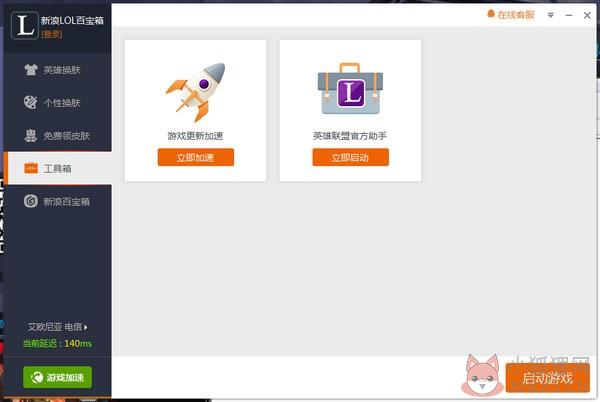
Task: Click the swirl icon beside 新浪百宝箱
Action: click(x=31, y=201)
